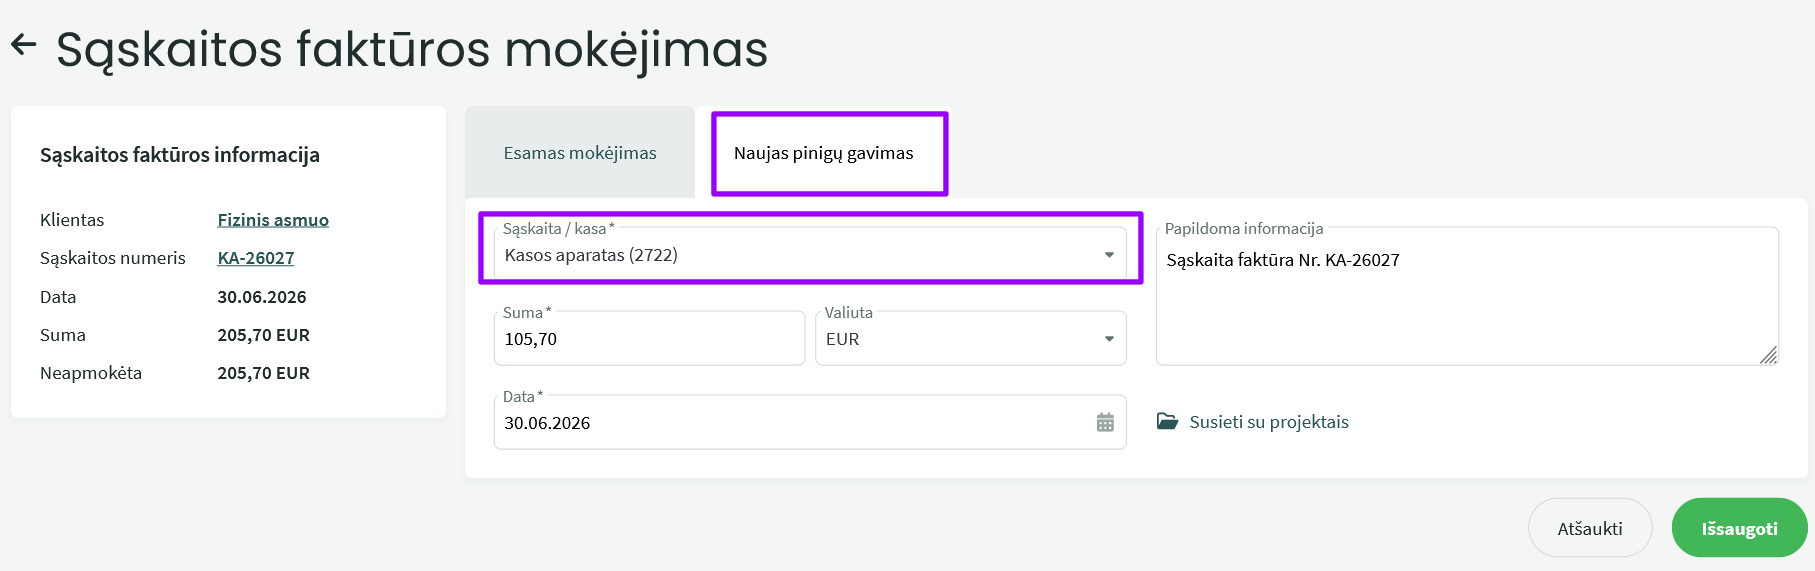Open the Valiuta EUR dropdown arrow
Screen dimensions: 1815x571
(x=1109, y=339)
